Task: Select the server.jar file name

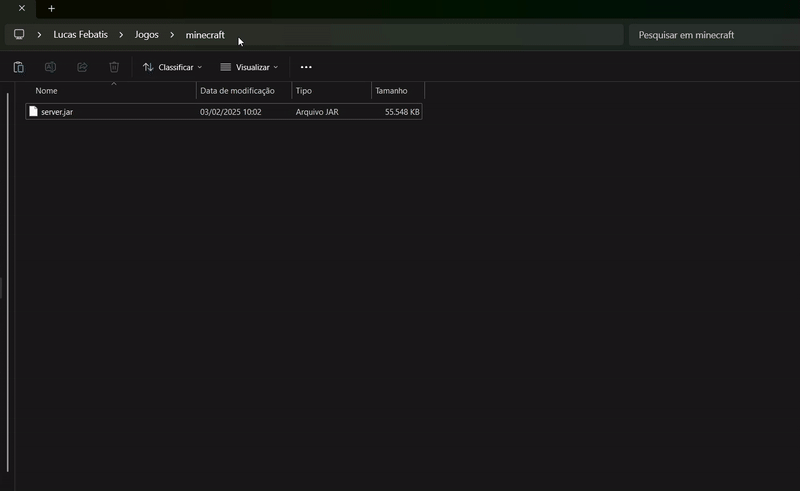Action: click(x=57, y=112)
